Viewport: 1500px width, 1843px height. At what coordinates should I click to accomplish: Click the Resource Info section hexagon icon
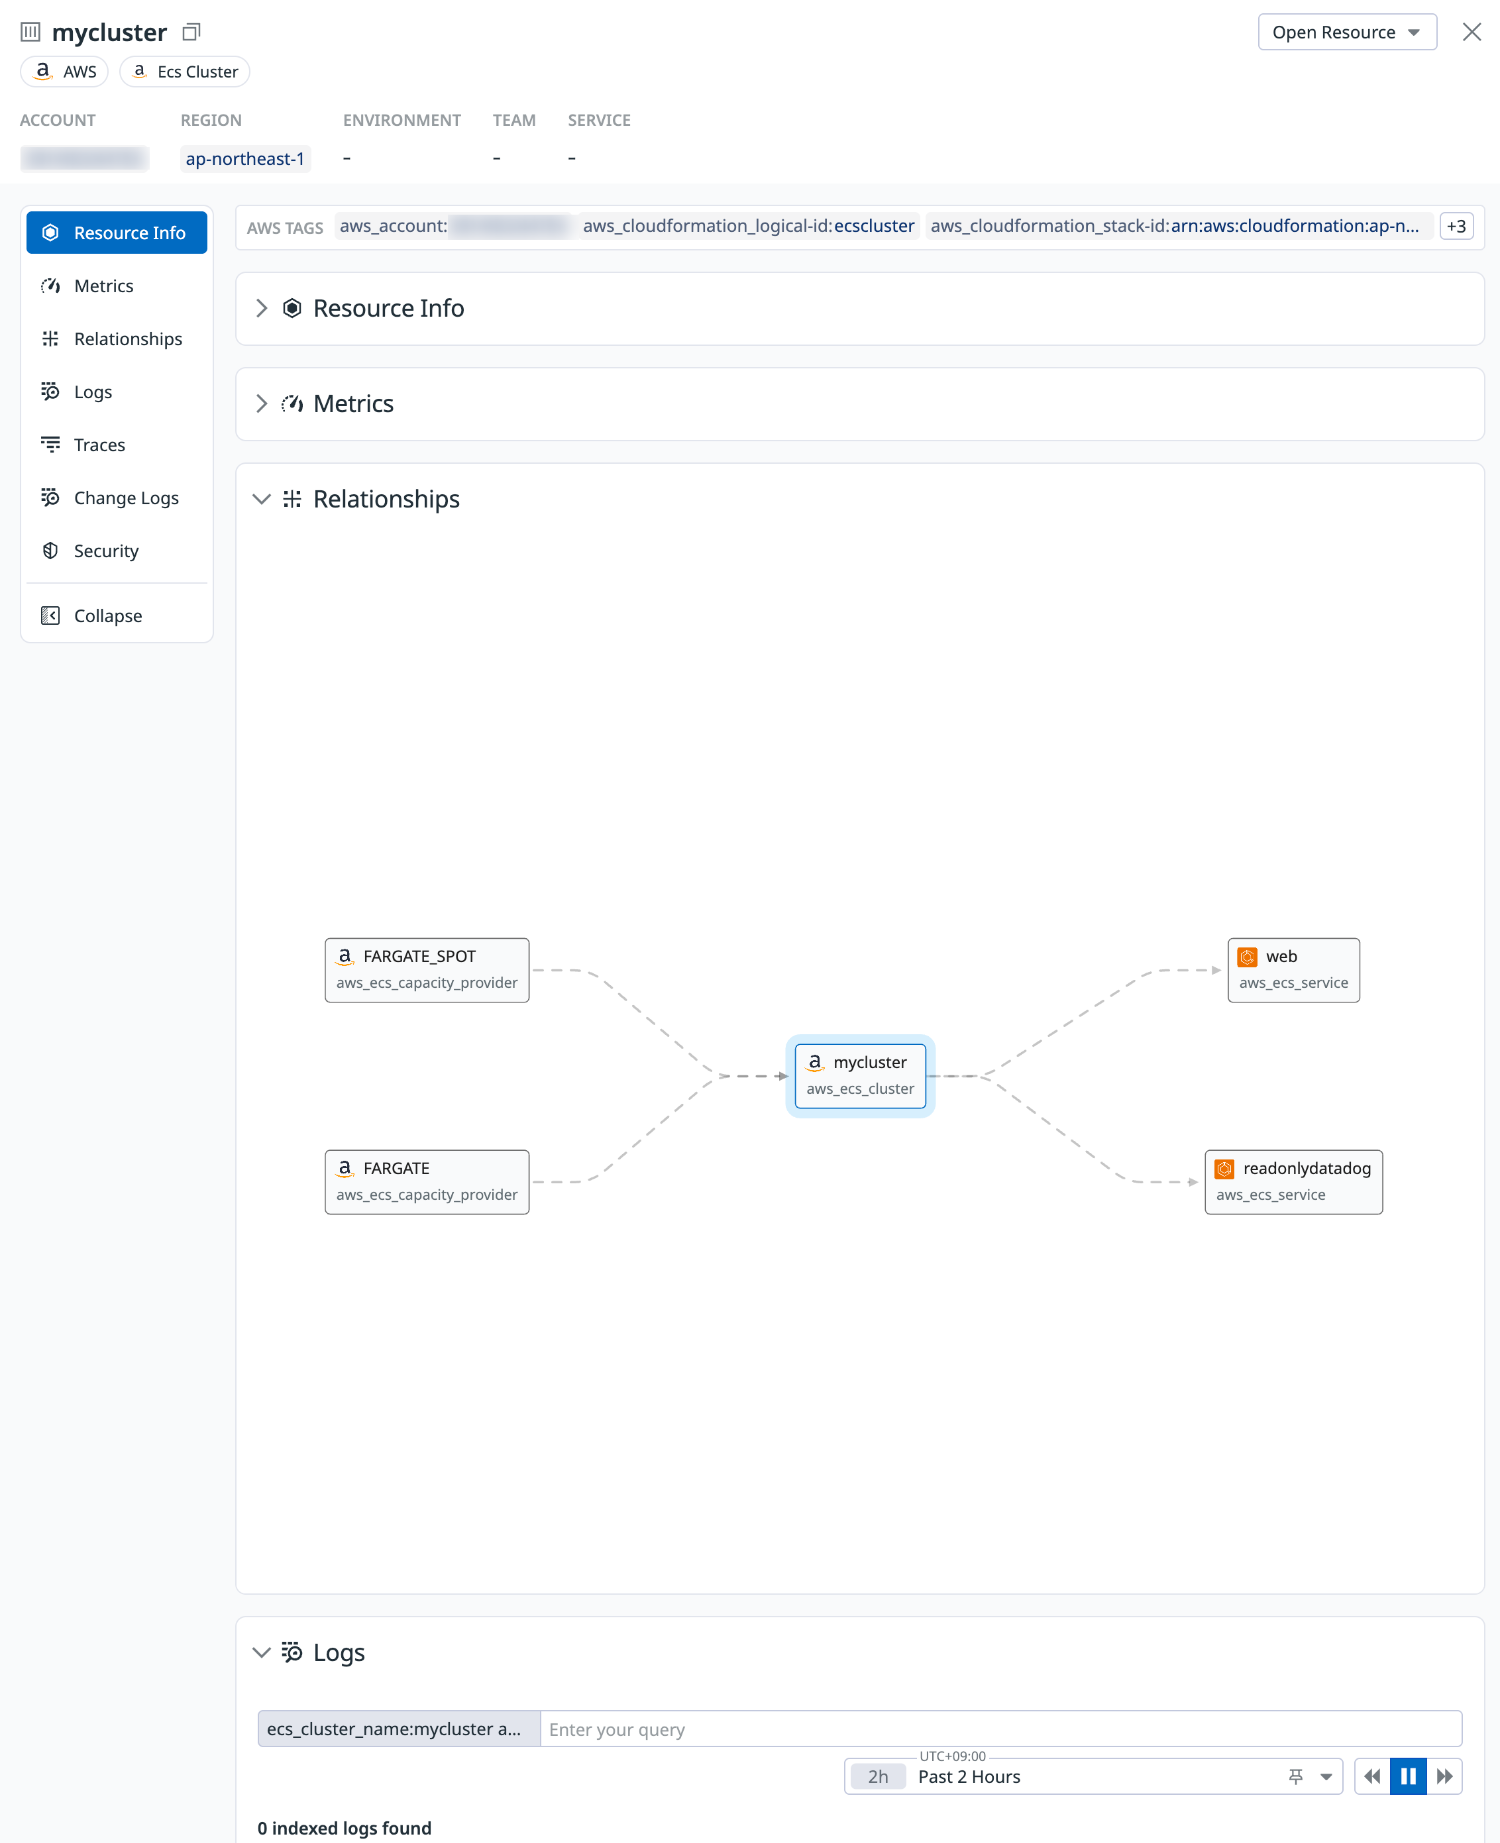tap(292, 308)
